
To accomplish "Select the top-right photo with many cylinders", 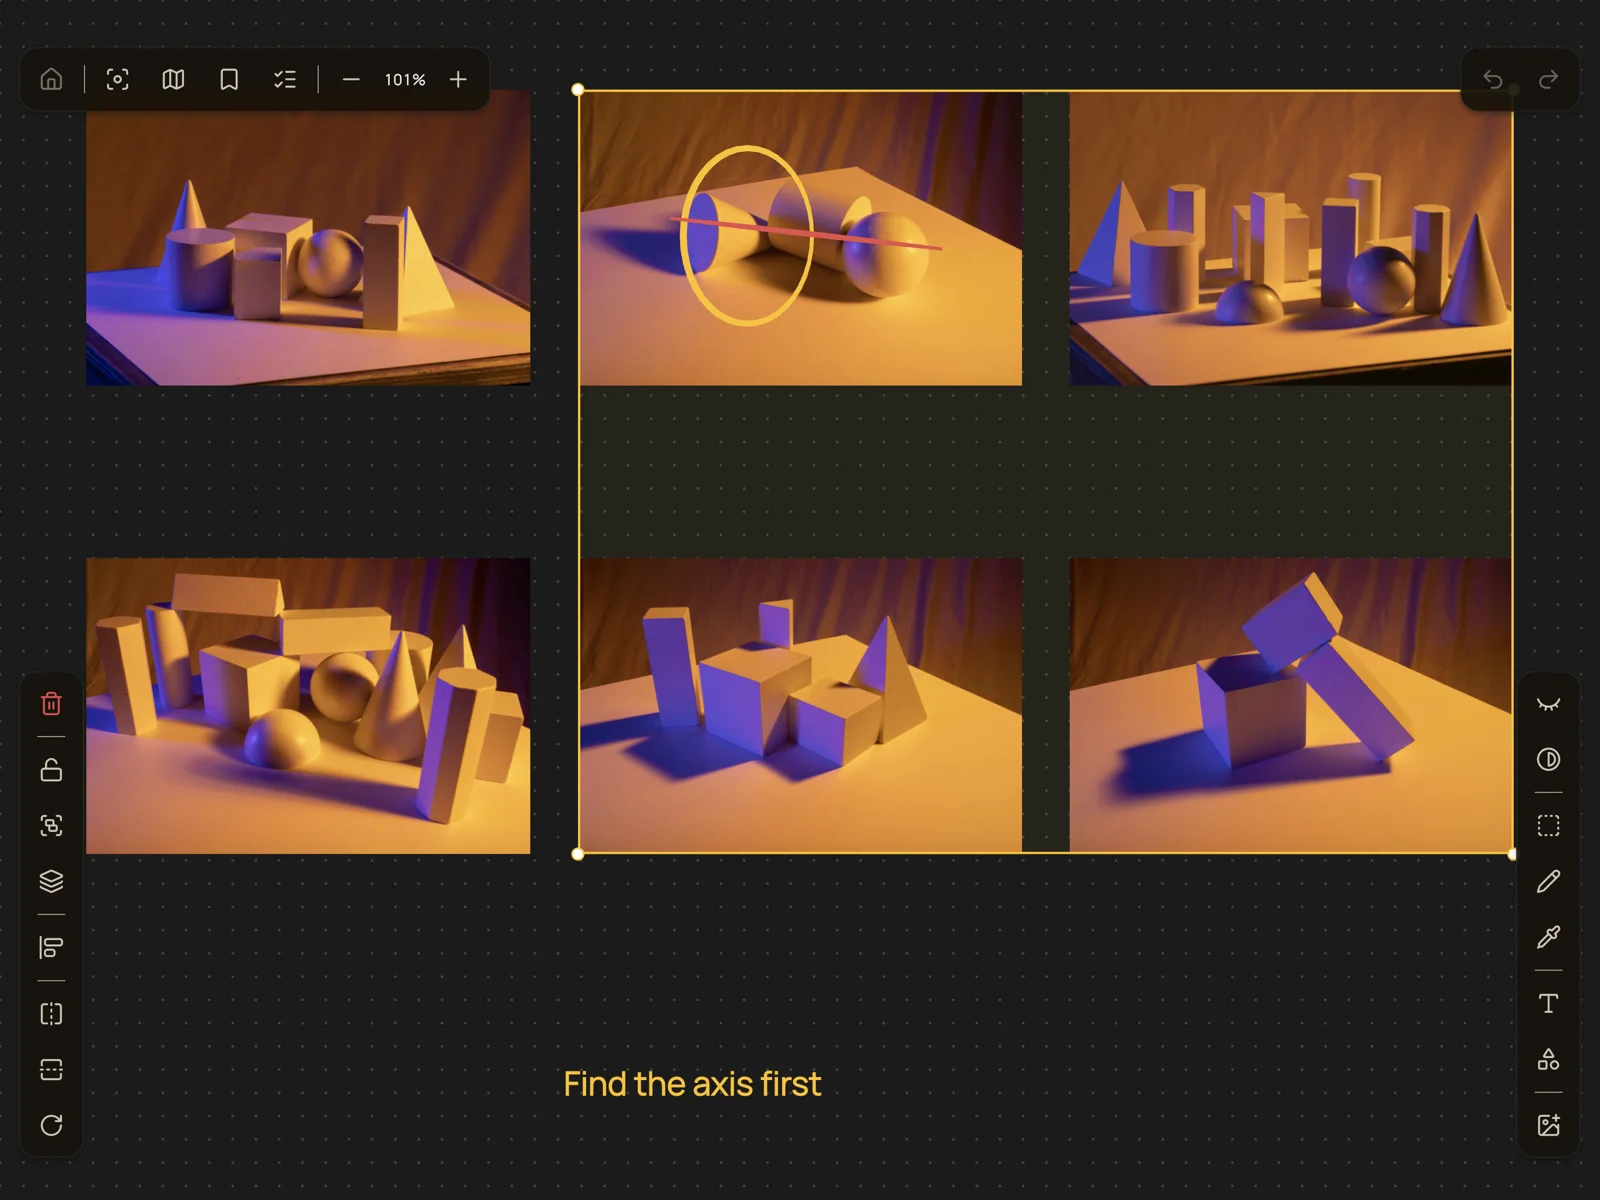I will pos(1290,238).
